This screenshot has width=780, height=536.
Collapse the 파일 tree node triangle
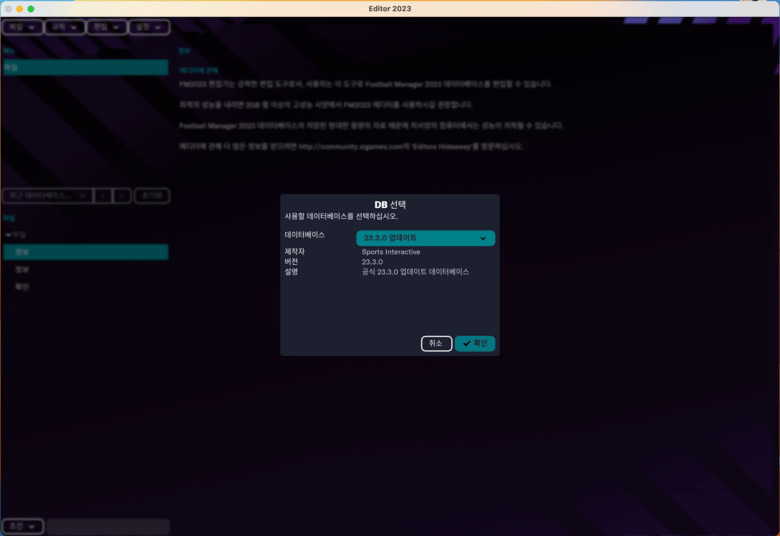click(8, 234)
